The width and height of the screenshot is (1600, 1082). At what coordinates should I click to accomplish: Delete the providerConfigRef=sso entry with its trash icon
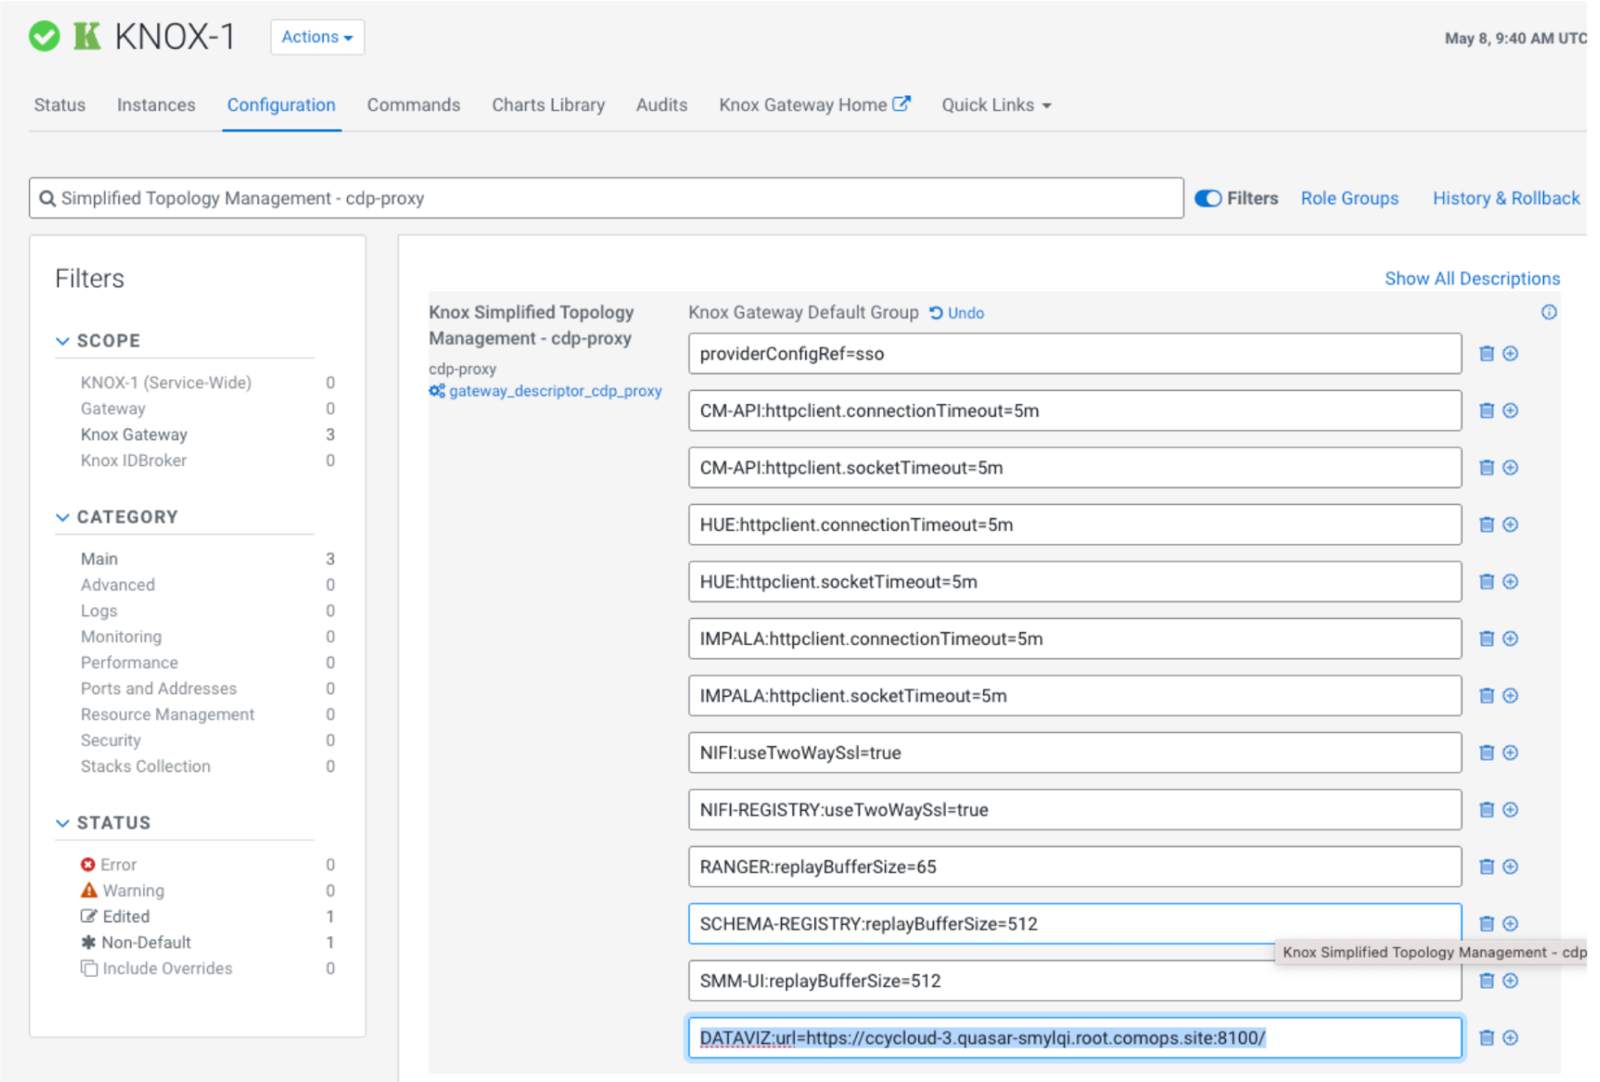coord(1486,354)
